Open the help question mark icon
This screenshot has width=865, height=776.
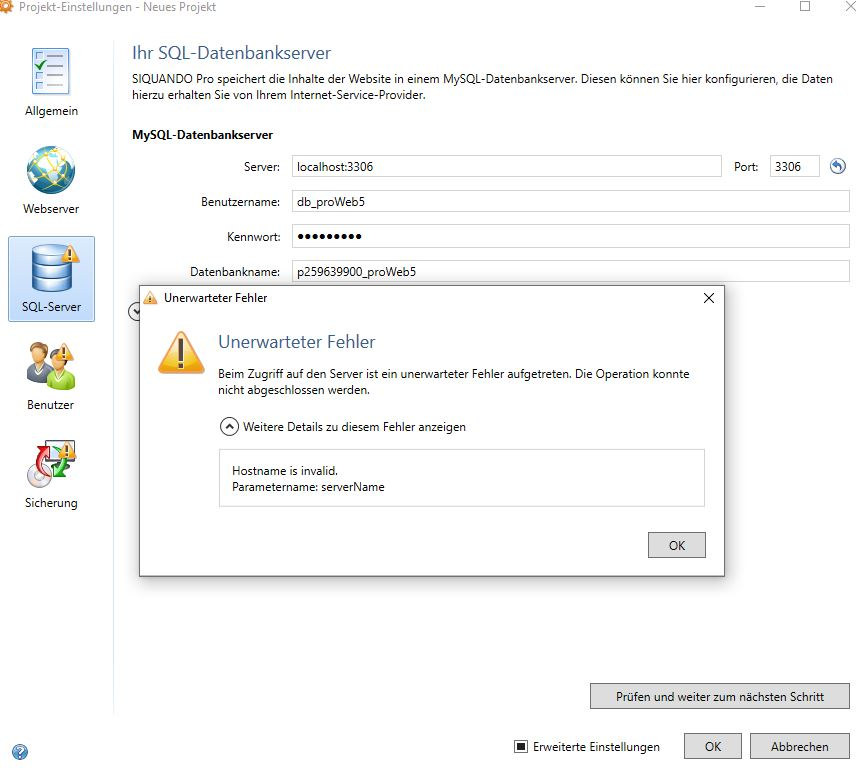(x=20, y=752)
